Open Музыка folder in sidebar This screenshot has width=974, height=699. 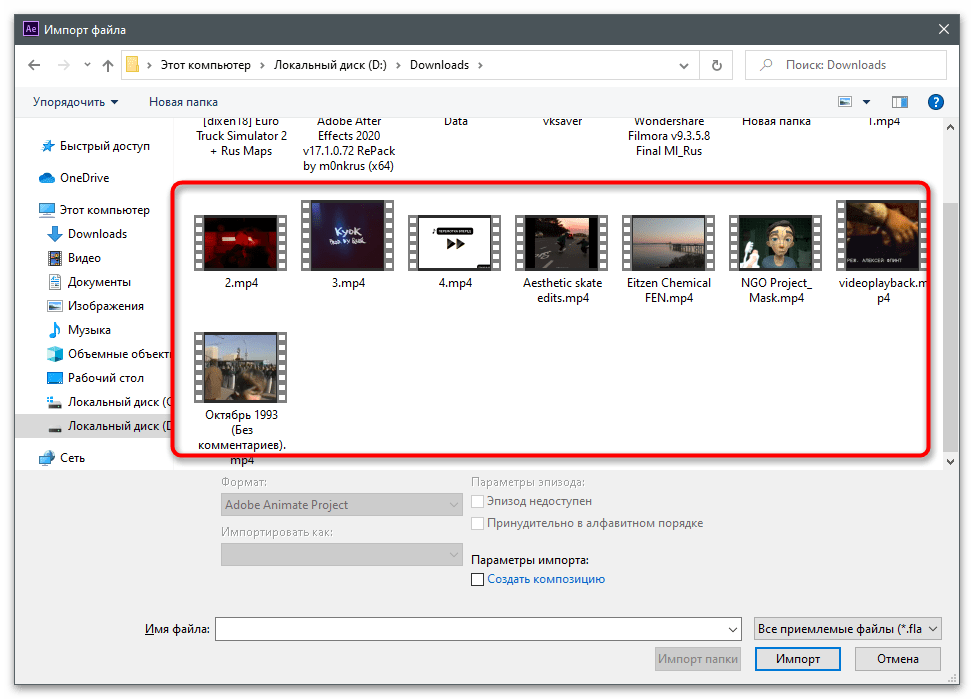pyautogui.click(x=89, y=330)
